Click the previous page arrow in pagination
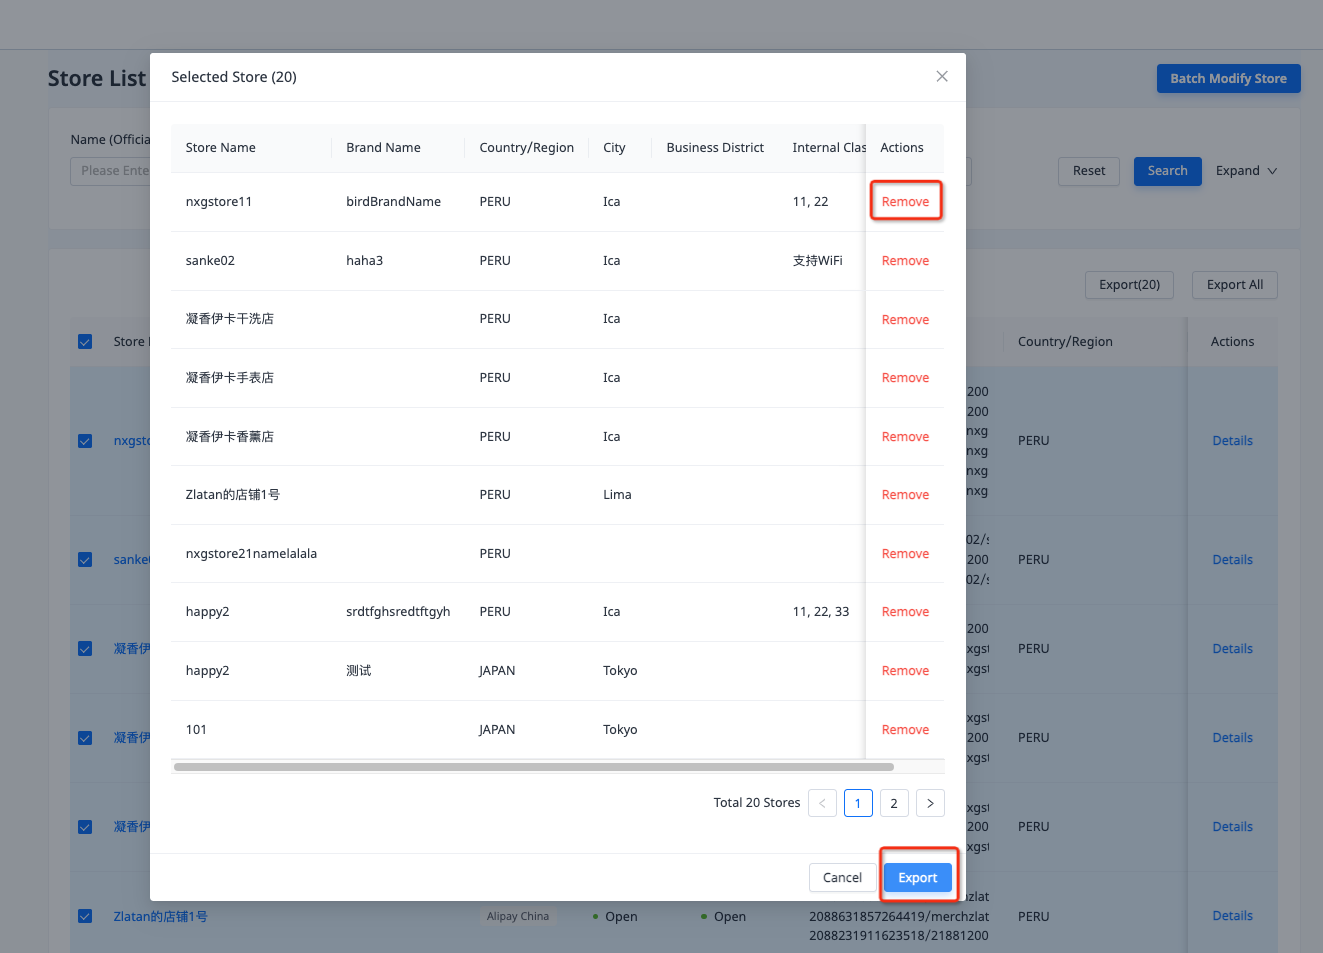Screen dimensions: 1323x953 (x=822, y=803)
